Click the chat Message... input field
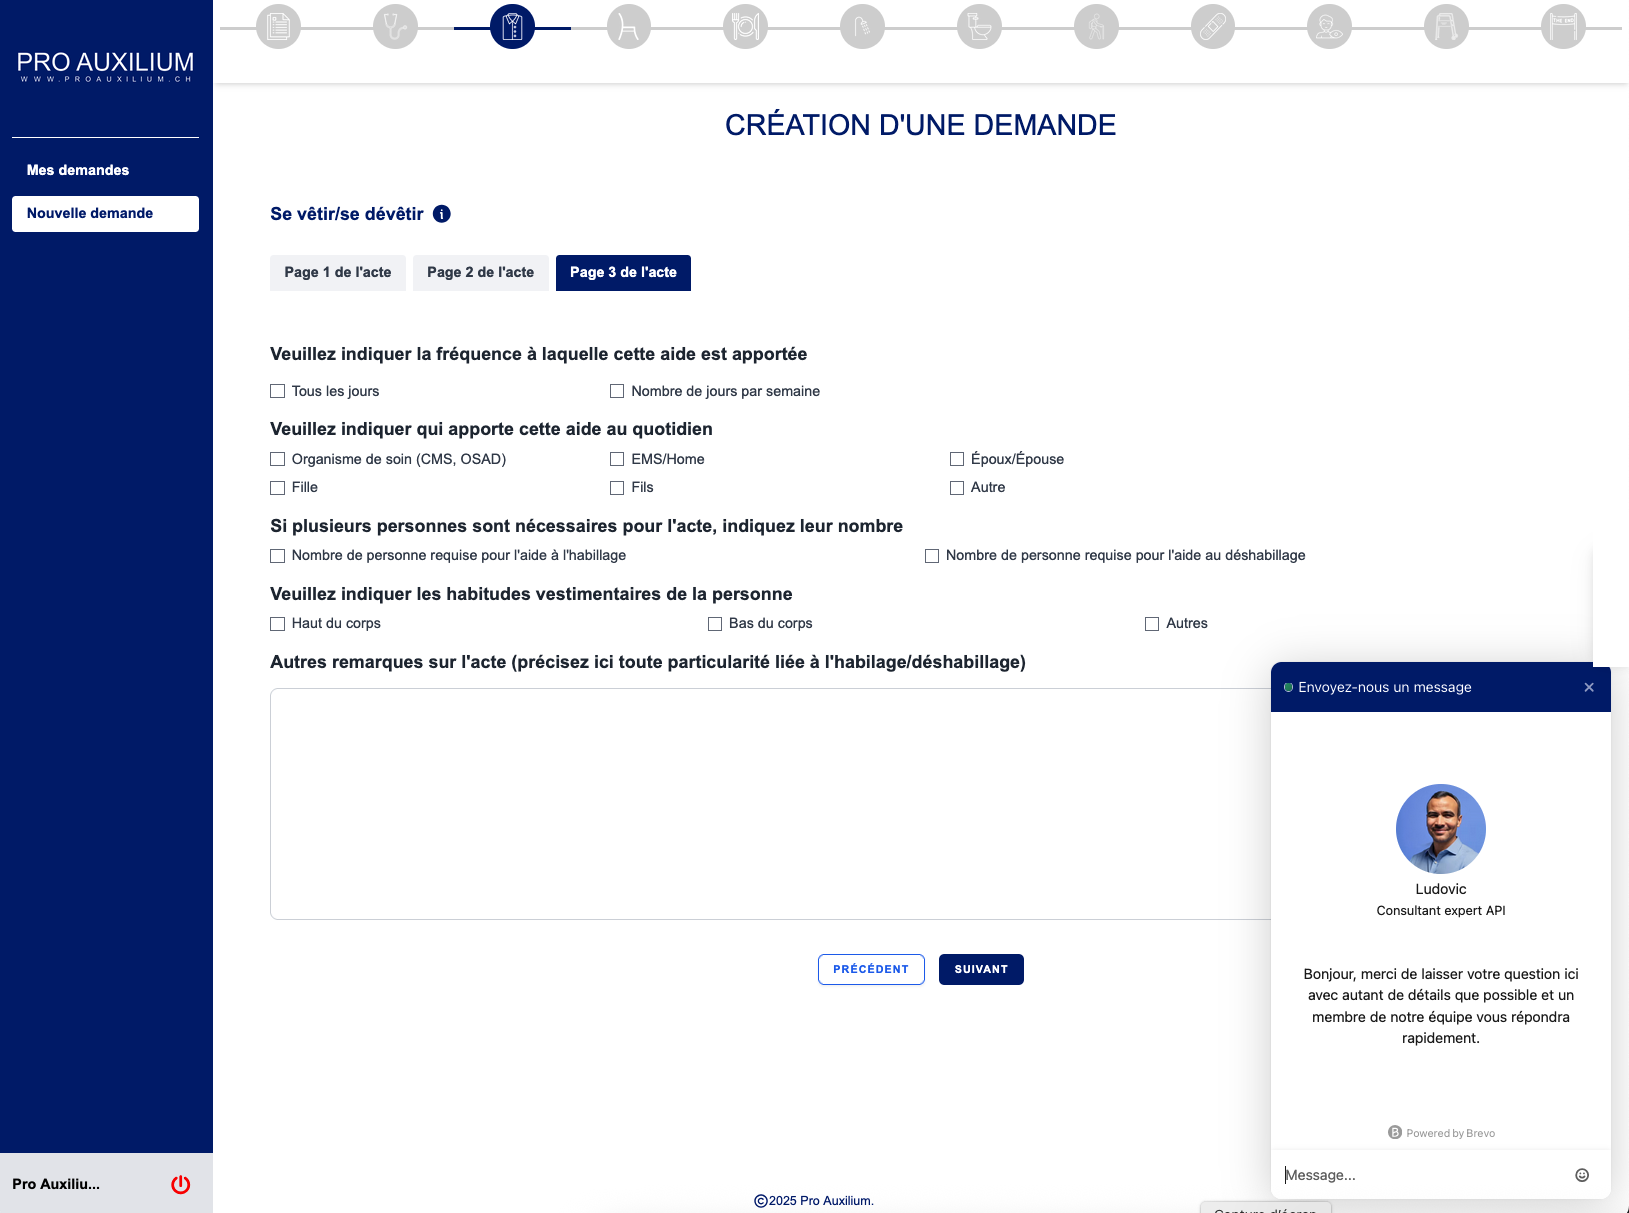This screenshot has width=1629, height=1213. [x=1425, y=1175]
